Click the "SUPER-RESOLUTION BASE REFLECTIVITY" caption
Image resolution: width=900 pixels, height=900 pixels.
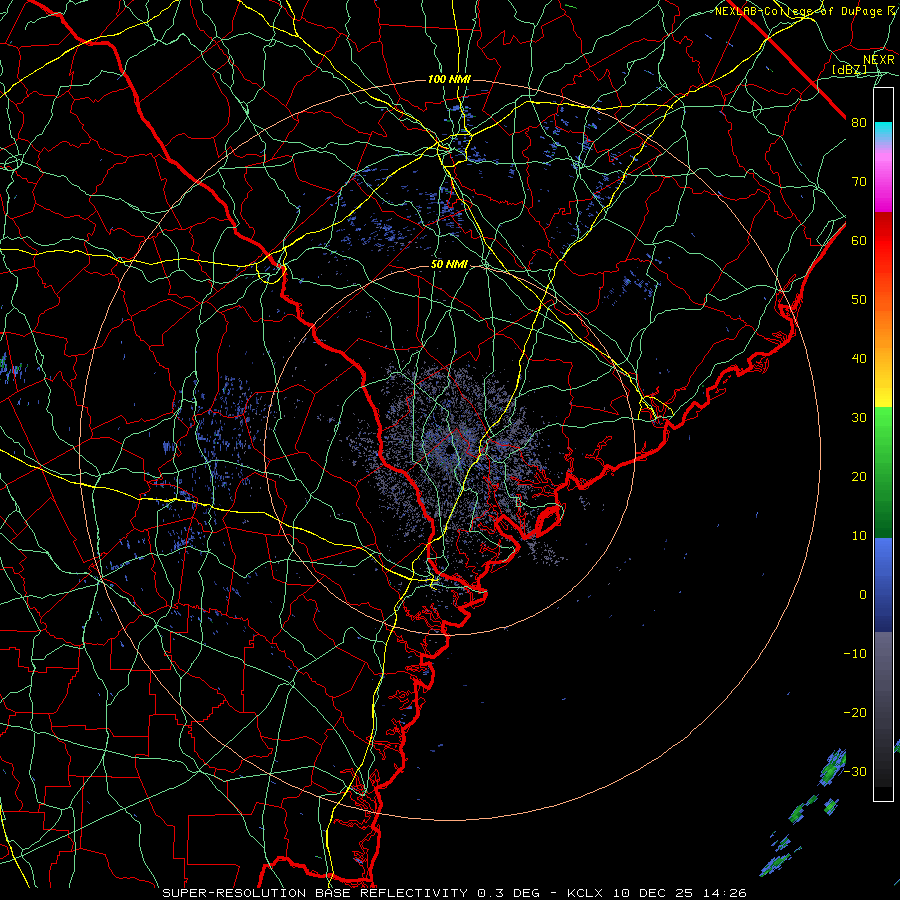point(315,893)
